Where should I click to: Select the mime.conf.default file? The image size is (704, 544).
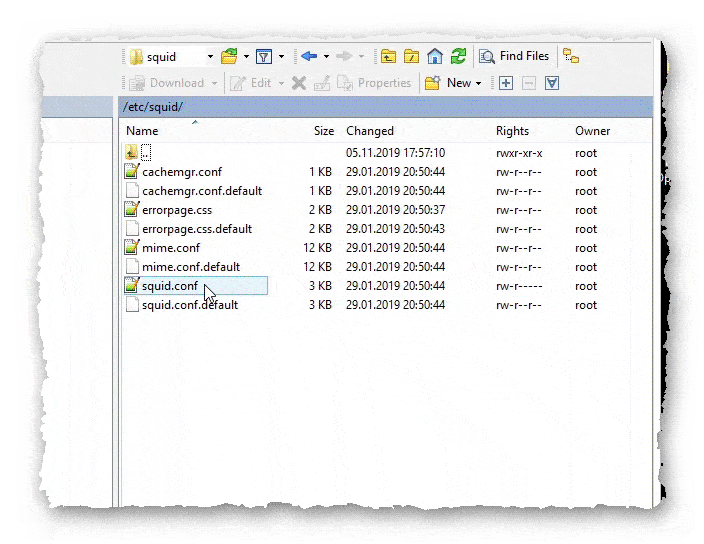coord(191,267)
